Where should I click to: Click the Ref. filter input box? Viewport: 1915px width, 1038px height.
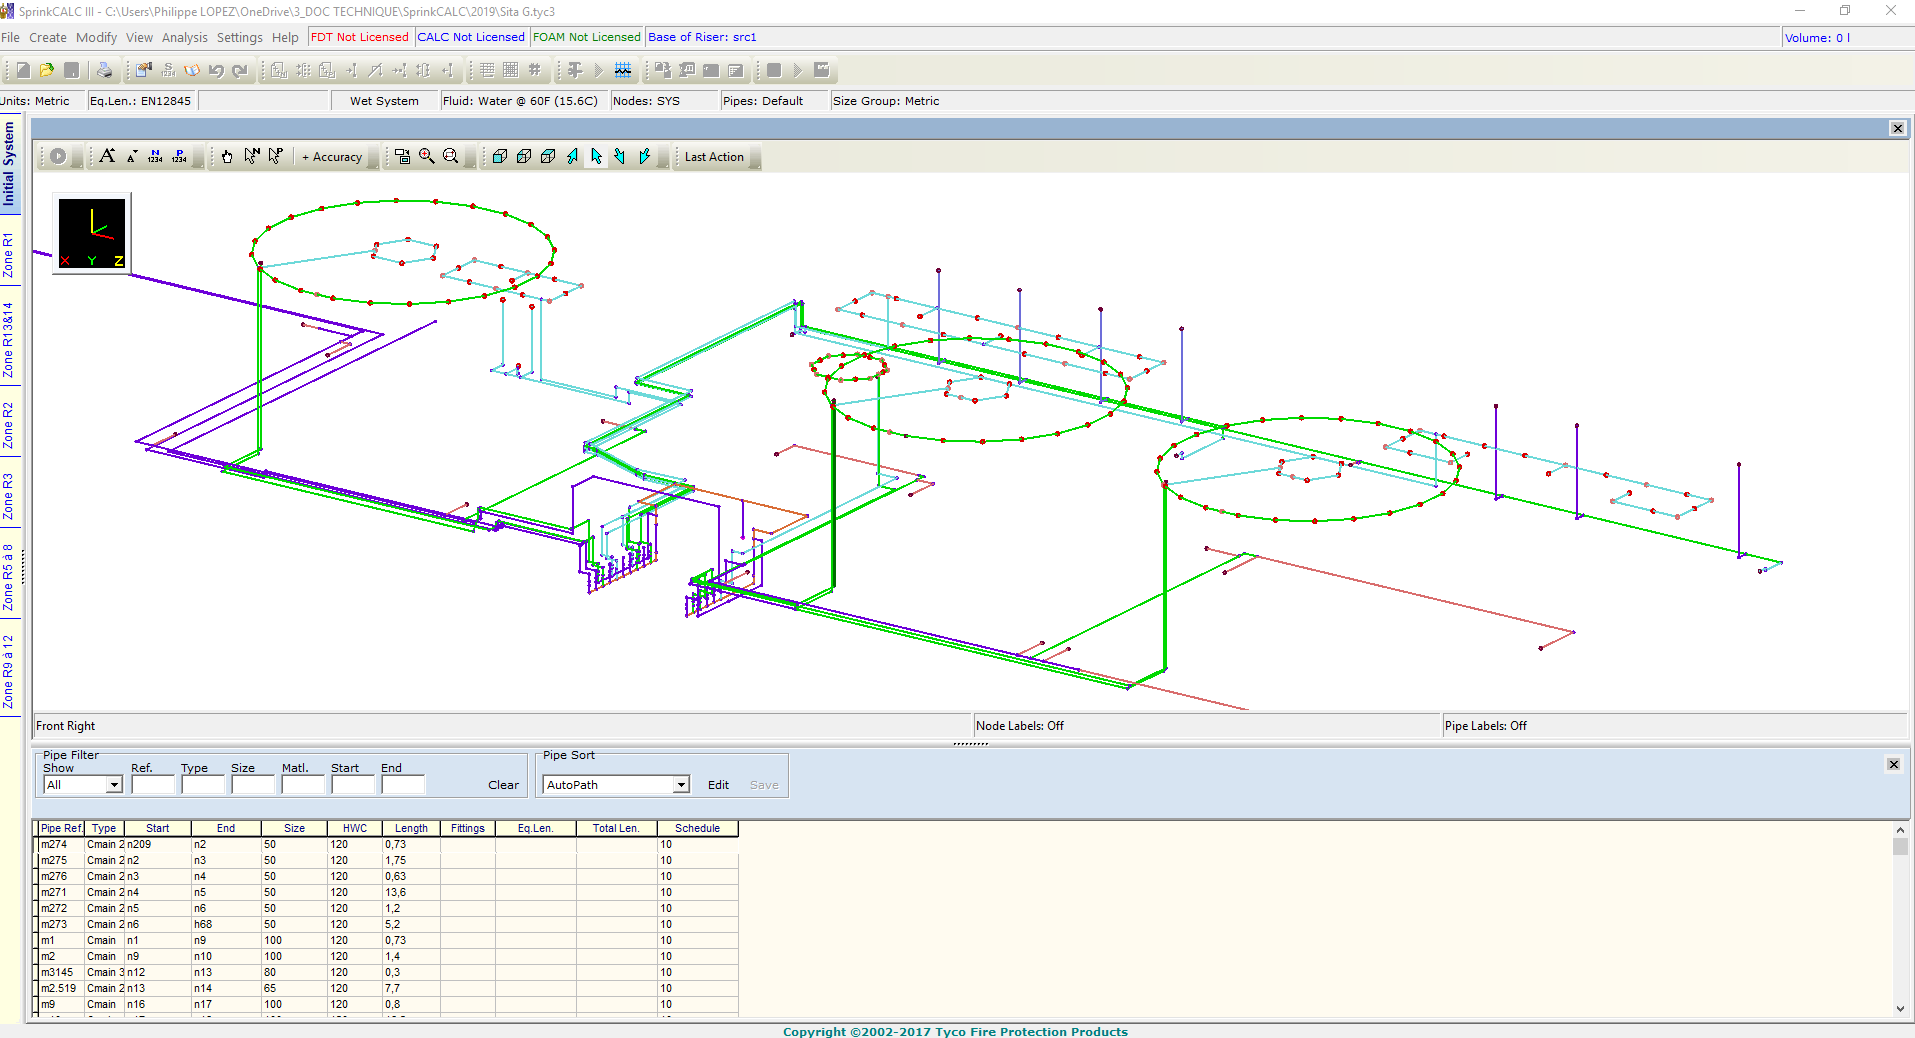click(x=152, y=785)
